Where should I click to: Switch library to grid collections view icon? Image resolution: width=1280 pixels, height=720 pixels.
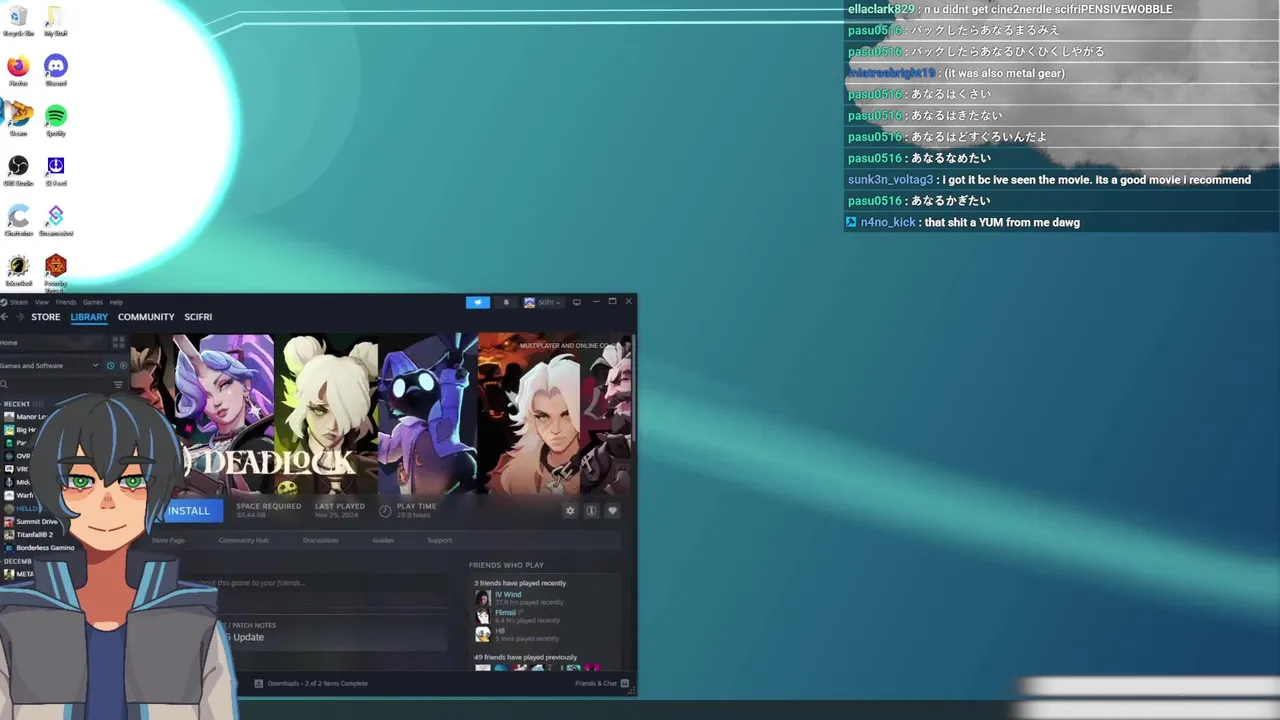pos(118,342)
